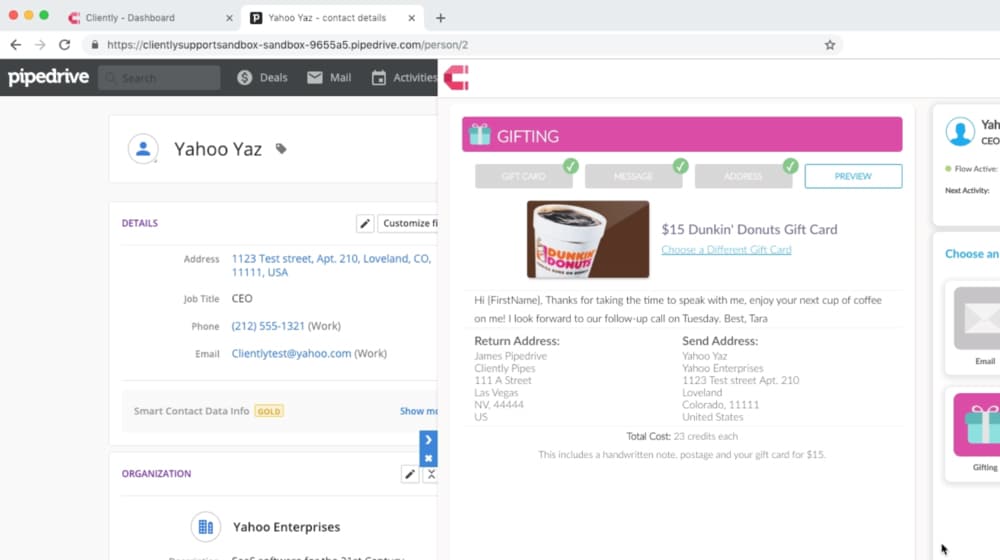The width and height of the screenshot is (1000, 560).
Task: Edit contact details with the pencil icon
Action: [x=365, y=223]
